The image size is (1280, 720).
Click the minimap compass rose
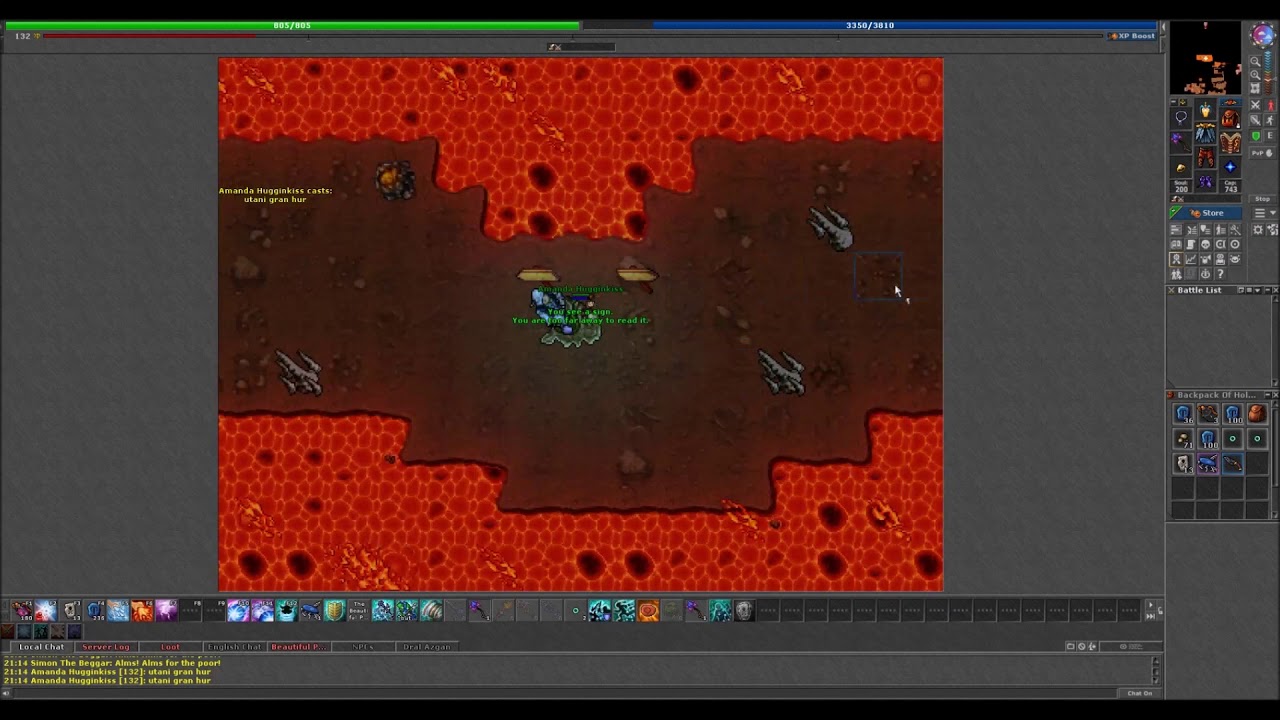[1263, 35]
